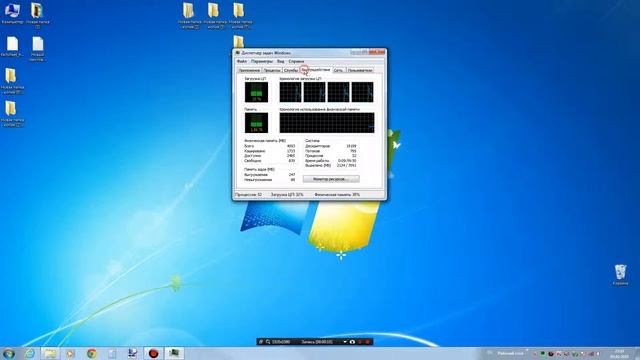The image size is (640, 360).
Task: Click the status bar process count entry
Action: click(249, 195)
